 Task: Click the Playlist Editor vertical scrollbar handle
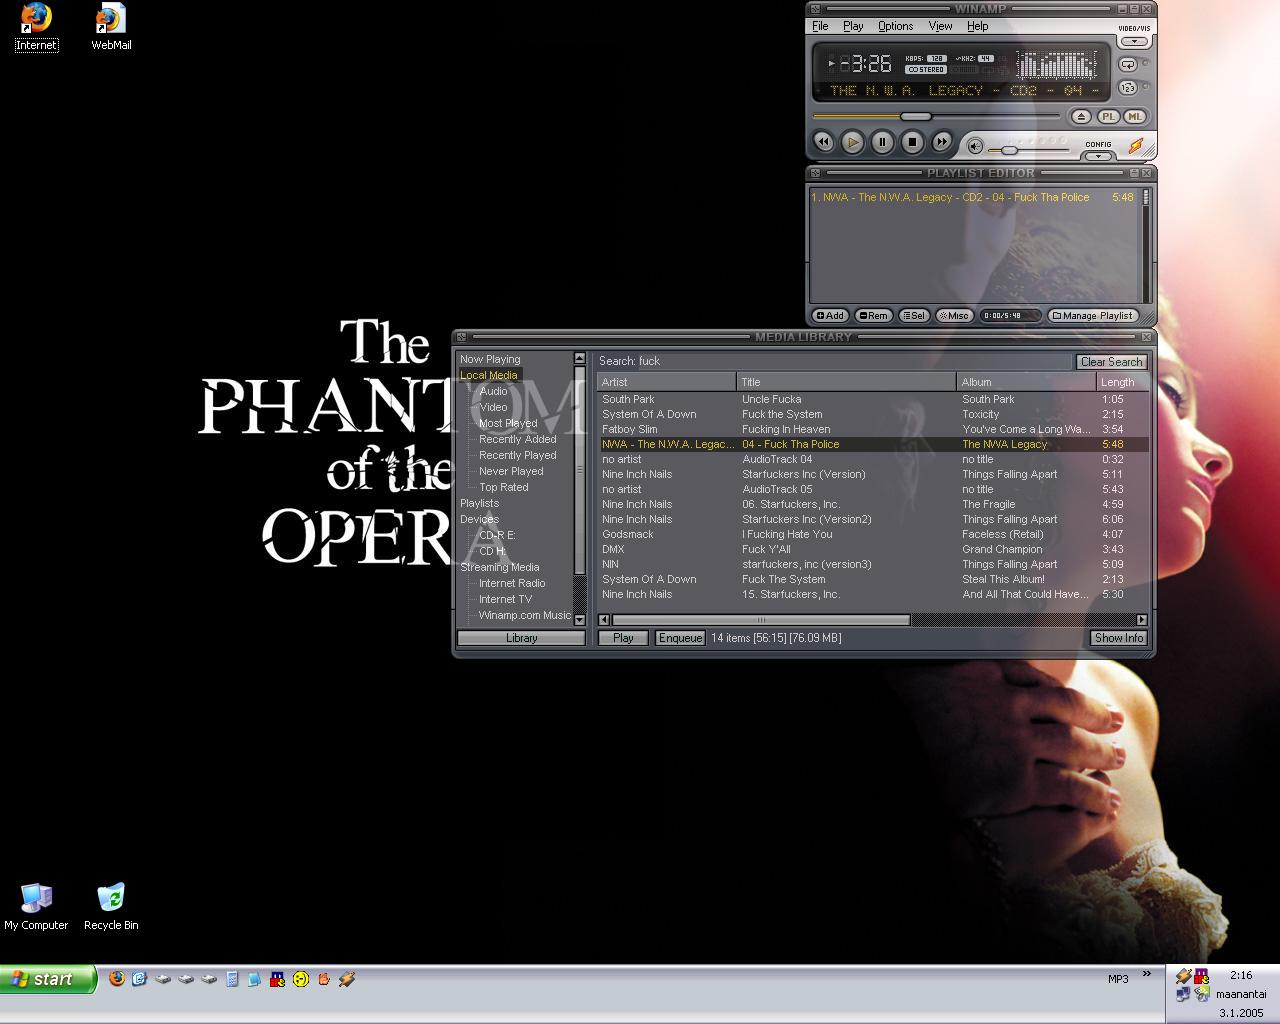click(1146, 197)
